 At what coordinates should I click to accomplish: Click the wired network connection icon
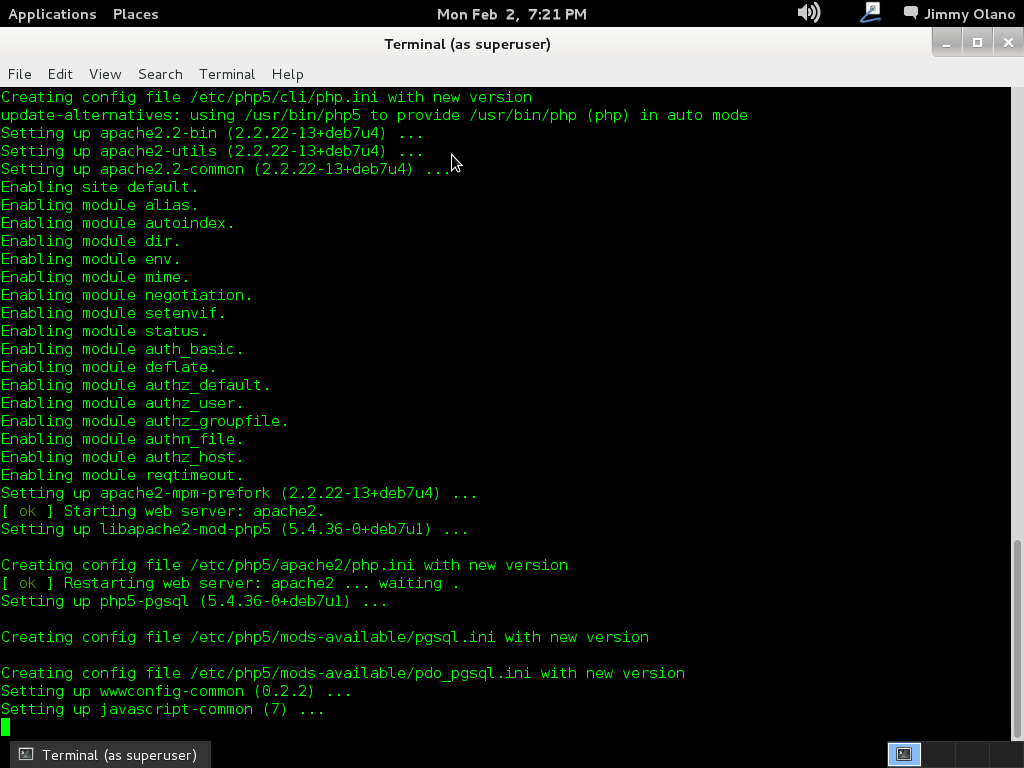coord(869,13)
